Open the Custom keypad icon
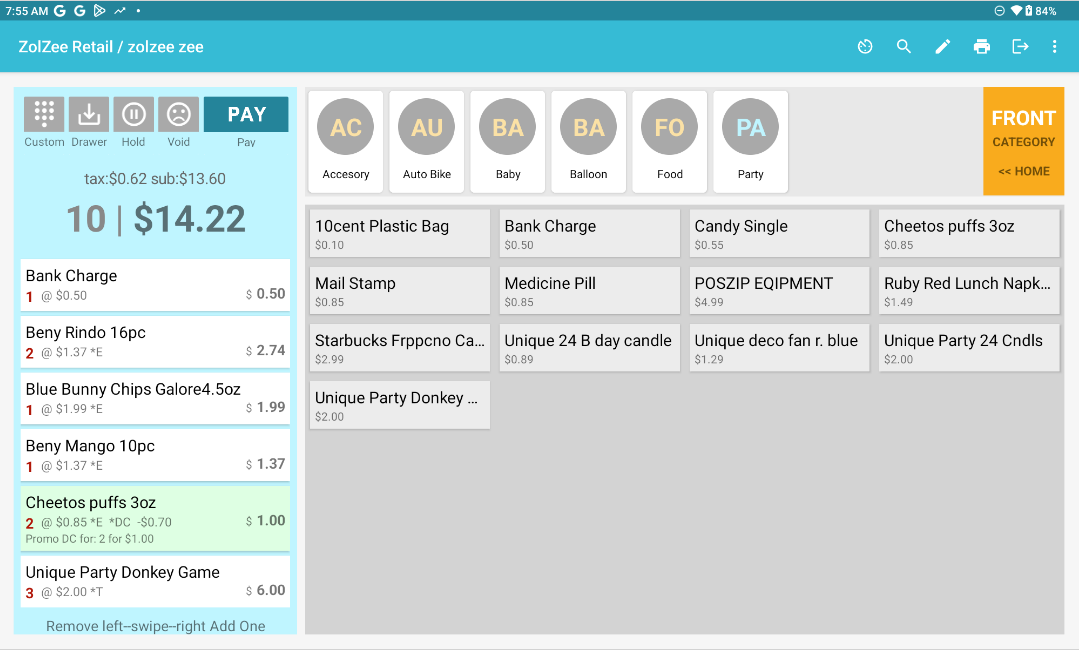This screenshot has height=650, width=1079. [x=44, y=114]
